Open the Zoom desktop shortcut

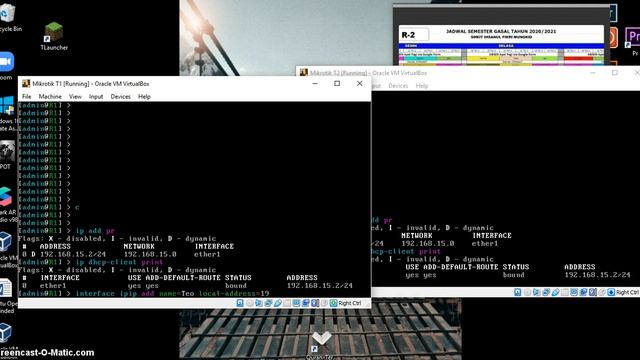(6, 66)
